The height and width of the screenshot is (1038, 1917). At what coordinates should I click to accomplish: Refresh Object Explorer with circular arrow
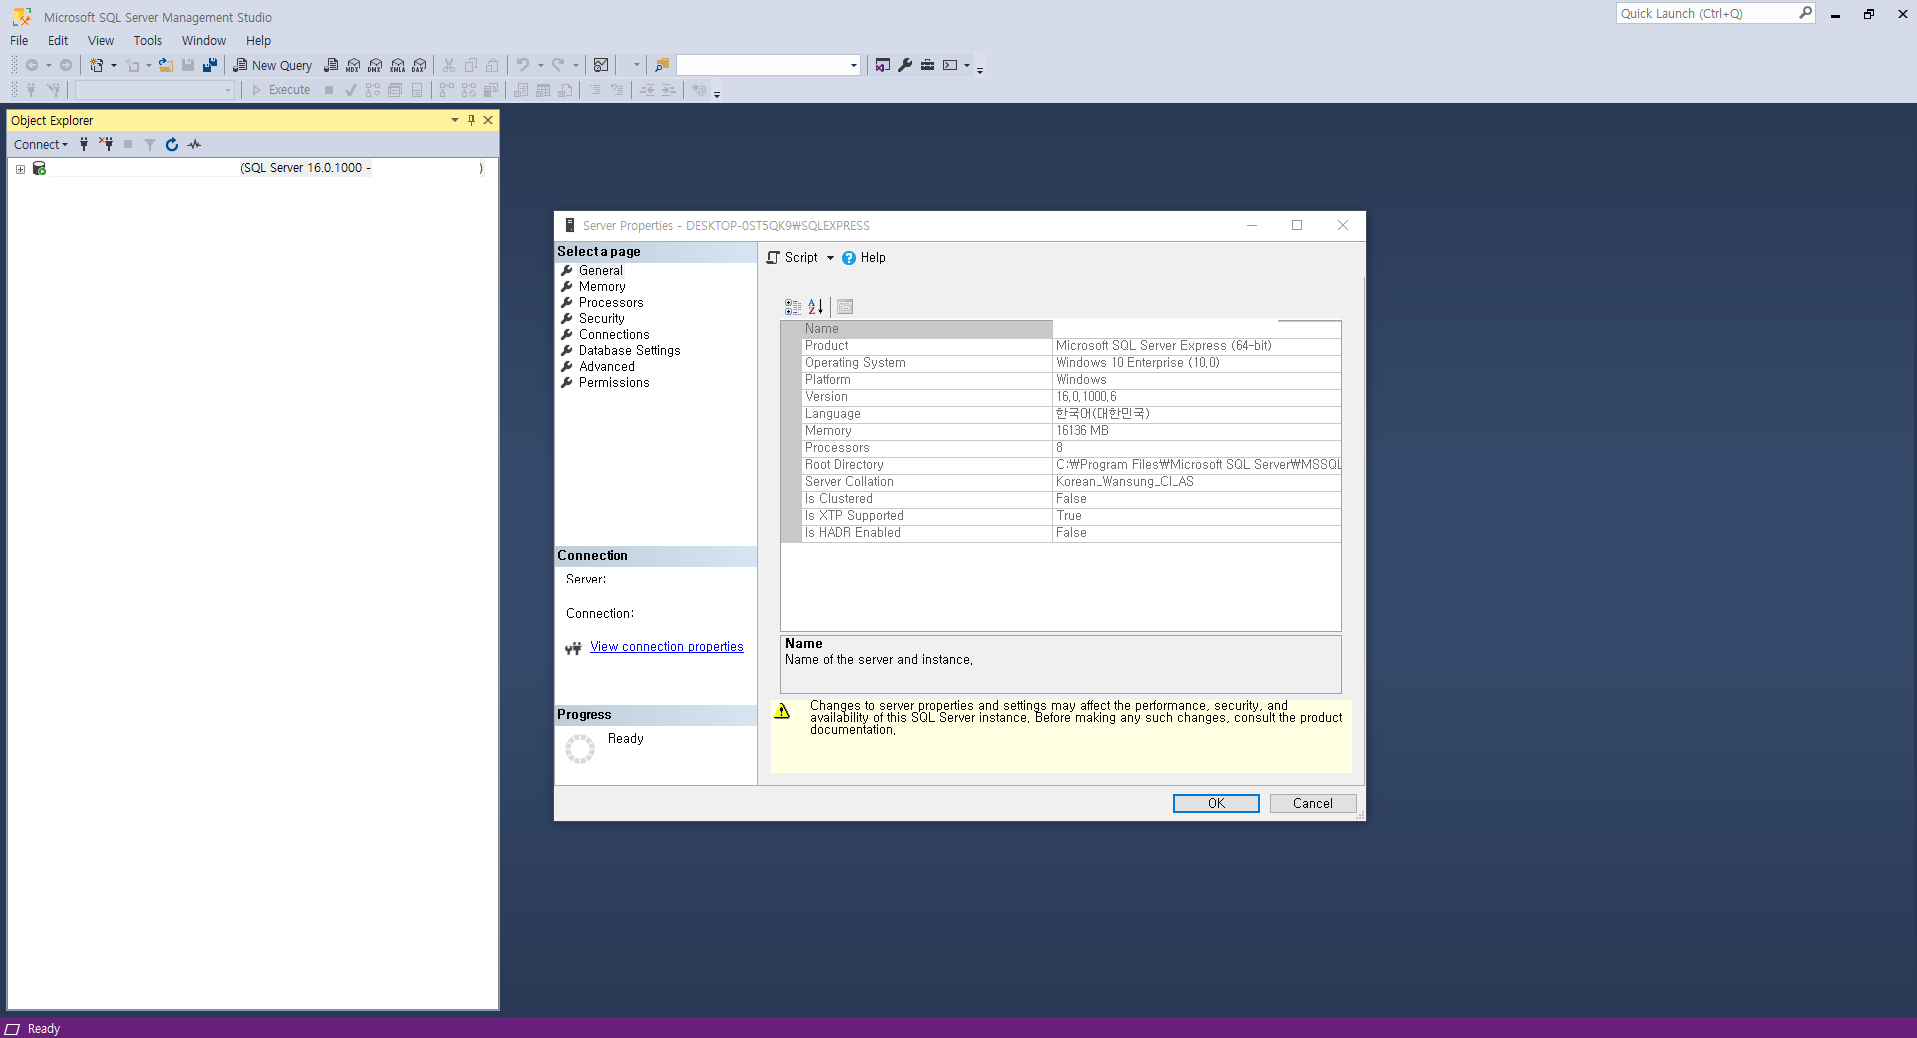(x=172, y=144)
